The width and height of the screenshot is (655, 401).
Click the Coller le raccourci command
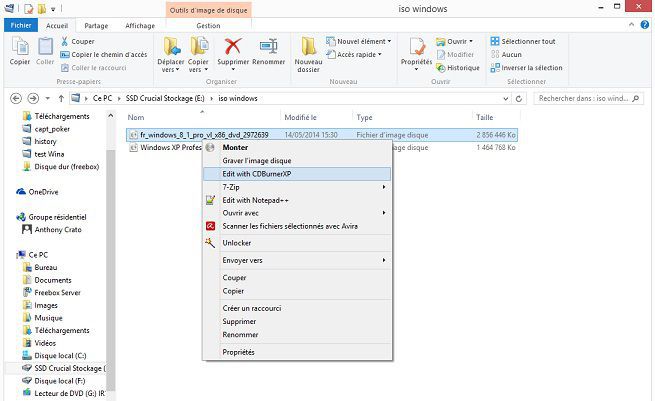pyautogui.click(x=93, y=68)
